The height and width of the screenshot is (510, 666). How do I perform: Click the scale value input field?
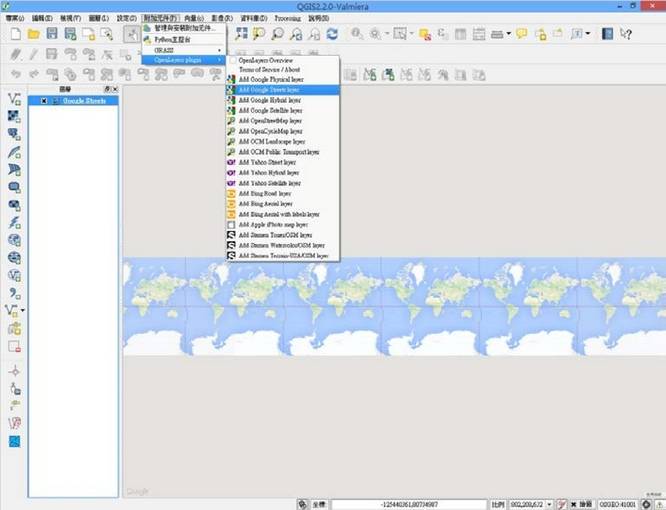(527, 504)
